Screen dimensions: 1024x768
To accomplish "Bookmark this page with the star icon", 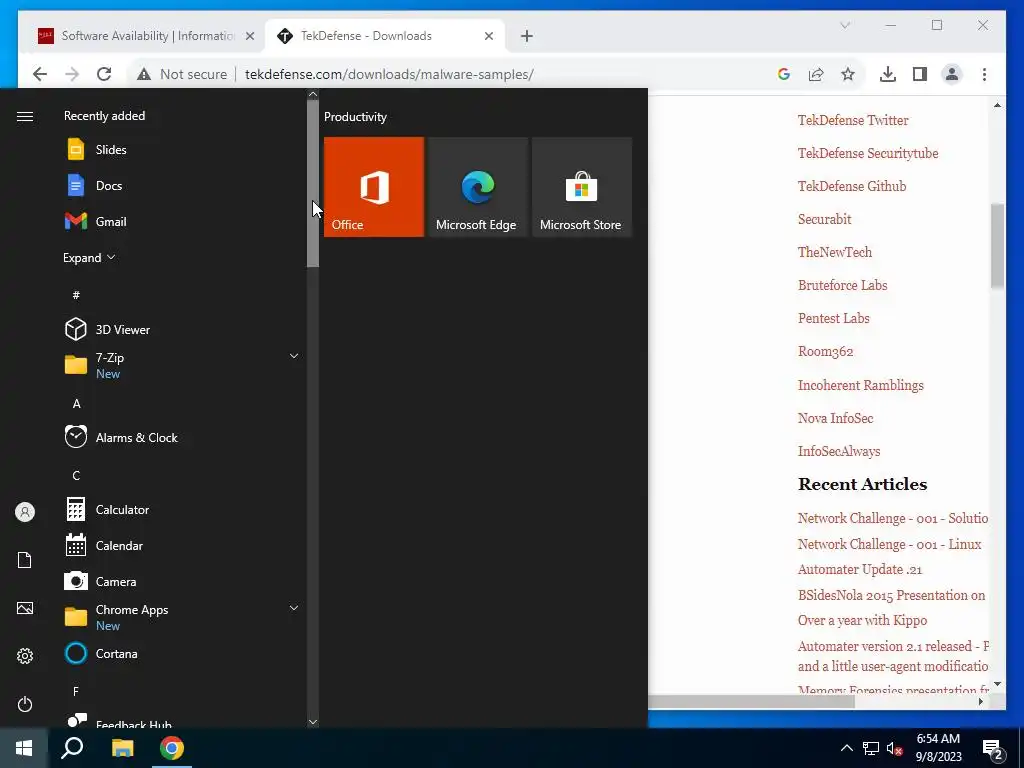I will click(848, 74).
